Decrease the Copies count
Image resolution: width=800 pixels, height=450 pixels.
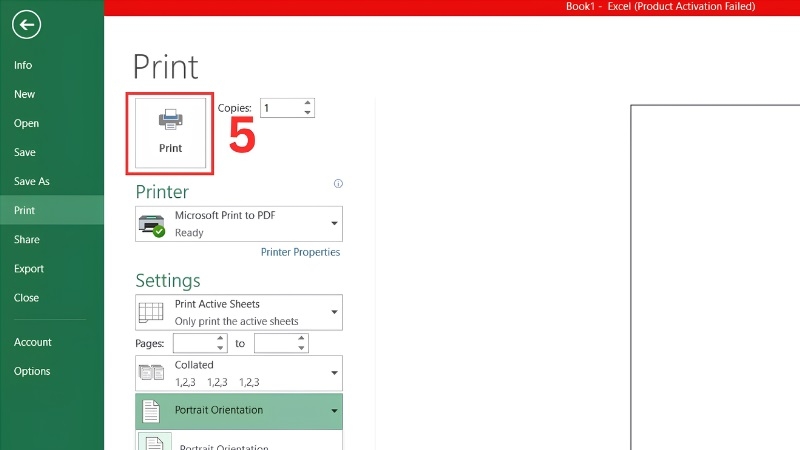coord(308,113)
